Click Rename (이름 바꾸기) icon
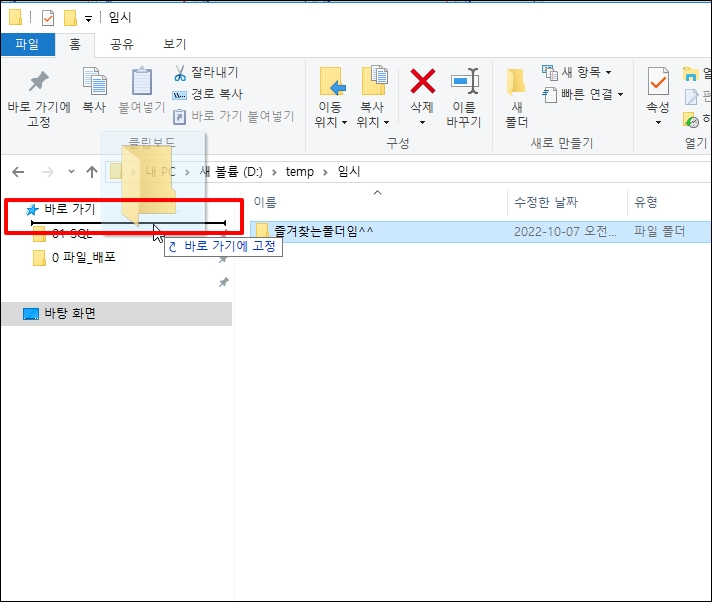The width and height of the screenshot is (712, 602). pyautogui.click(x=464, y=81)
